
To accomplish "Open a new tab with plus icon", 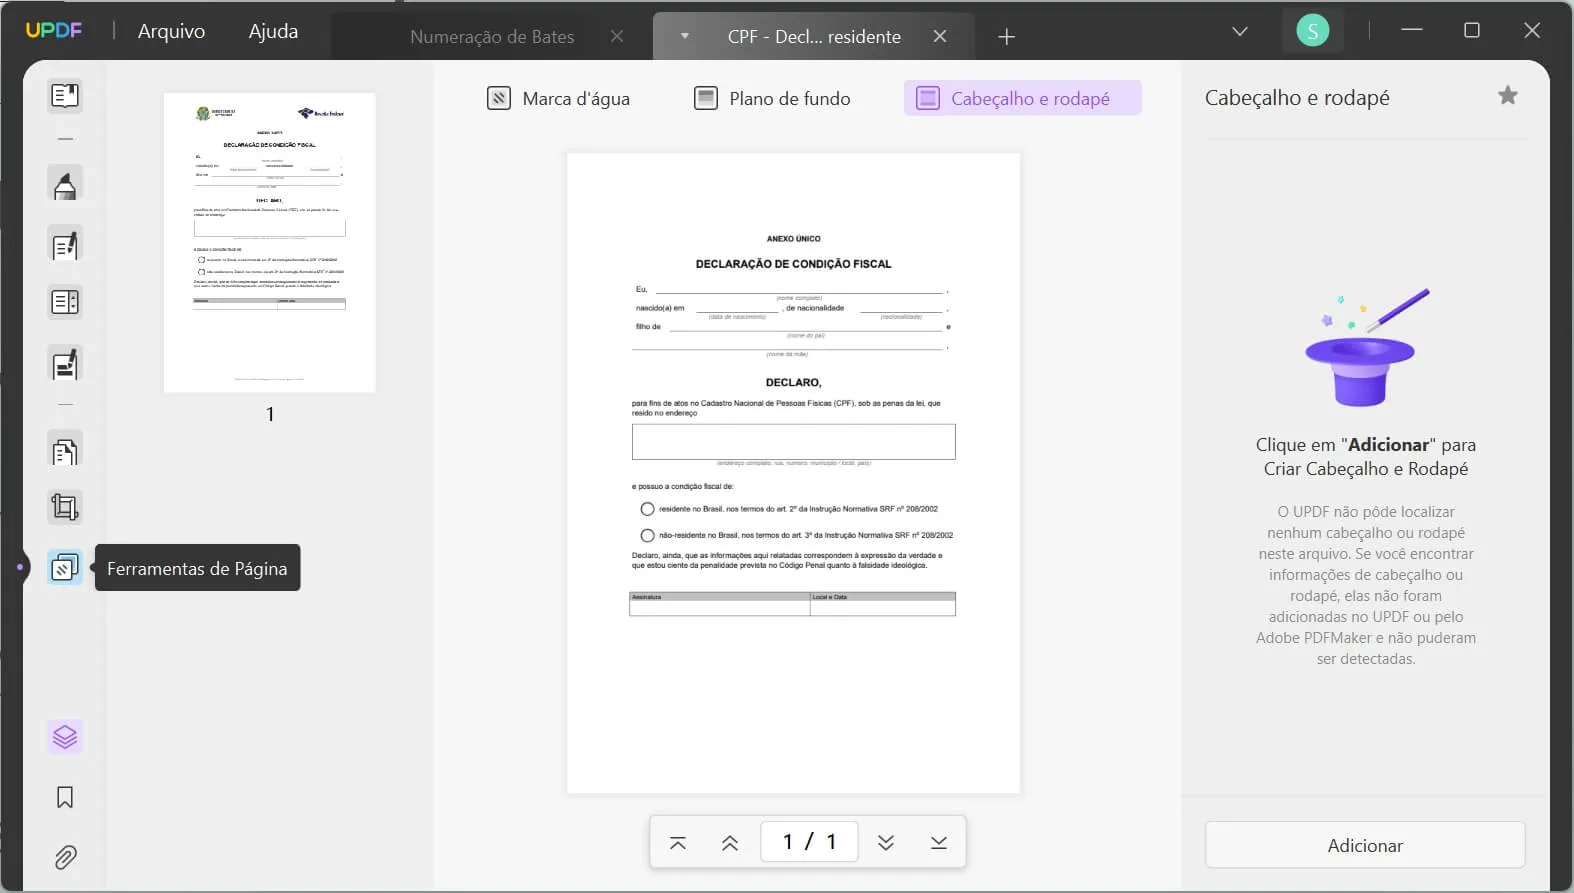I will [1007, 37].
